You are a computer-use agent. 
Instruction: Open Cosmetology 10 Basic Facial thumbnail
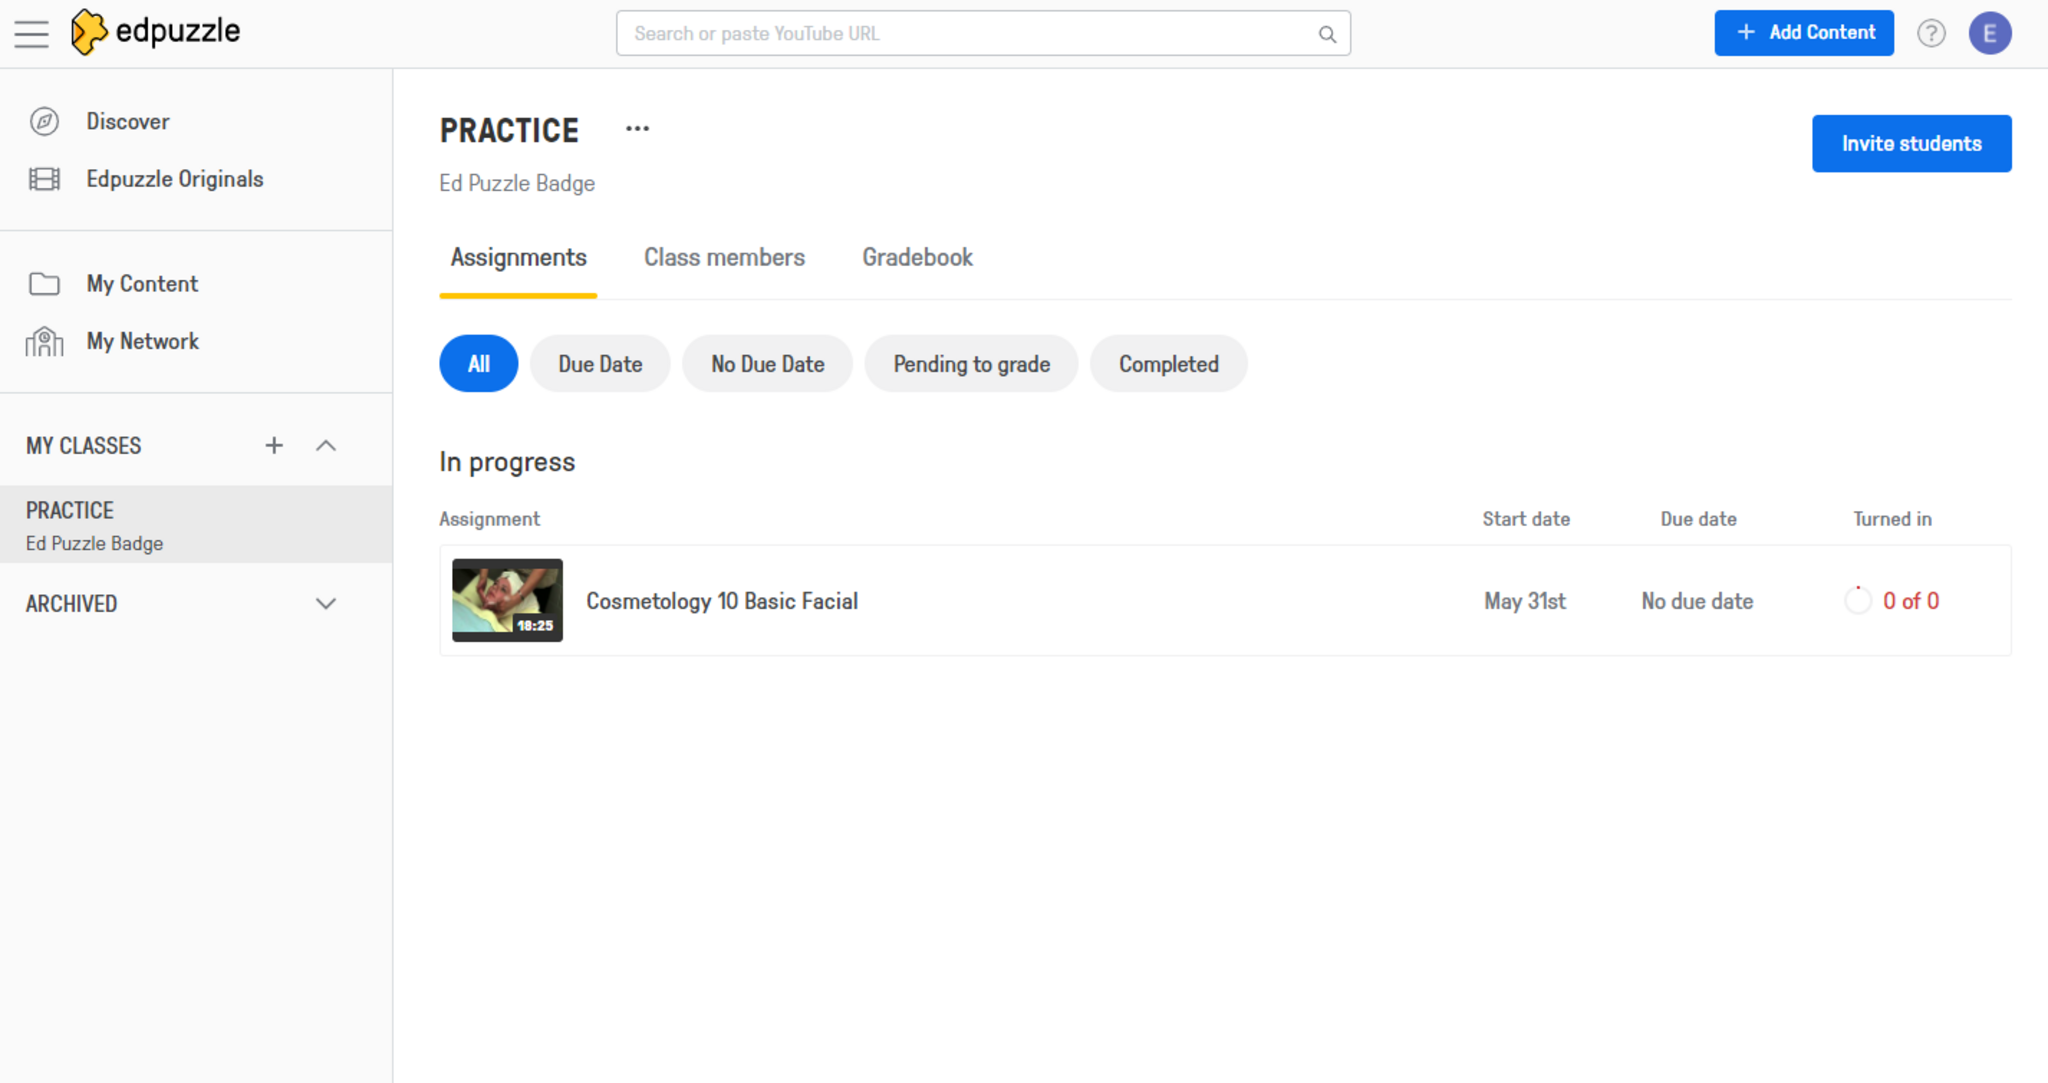pos(507,600)
